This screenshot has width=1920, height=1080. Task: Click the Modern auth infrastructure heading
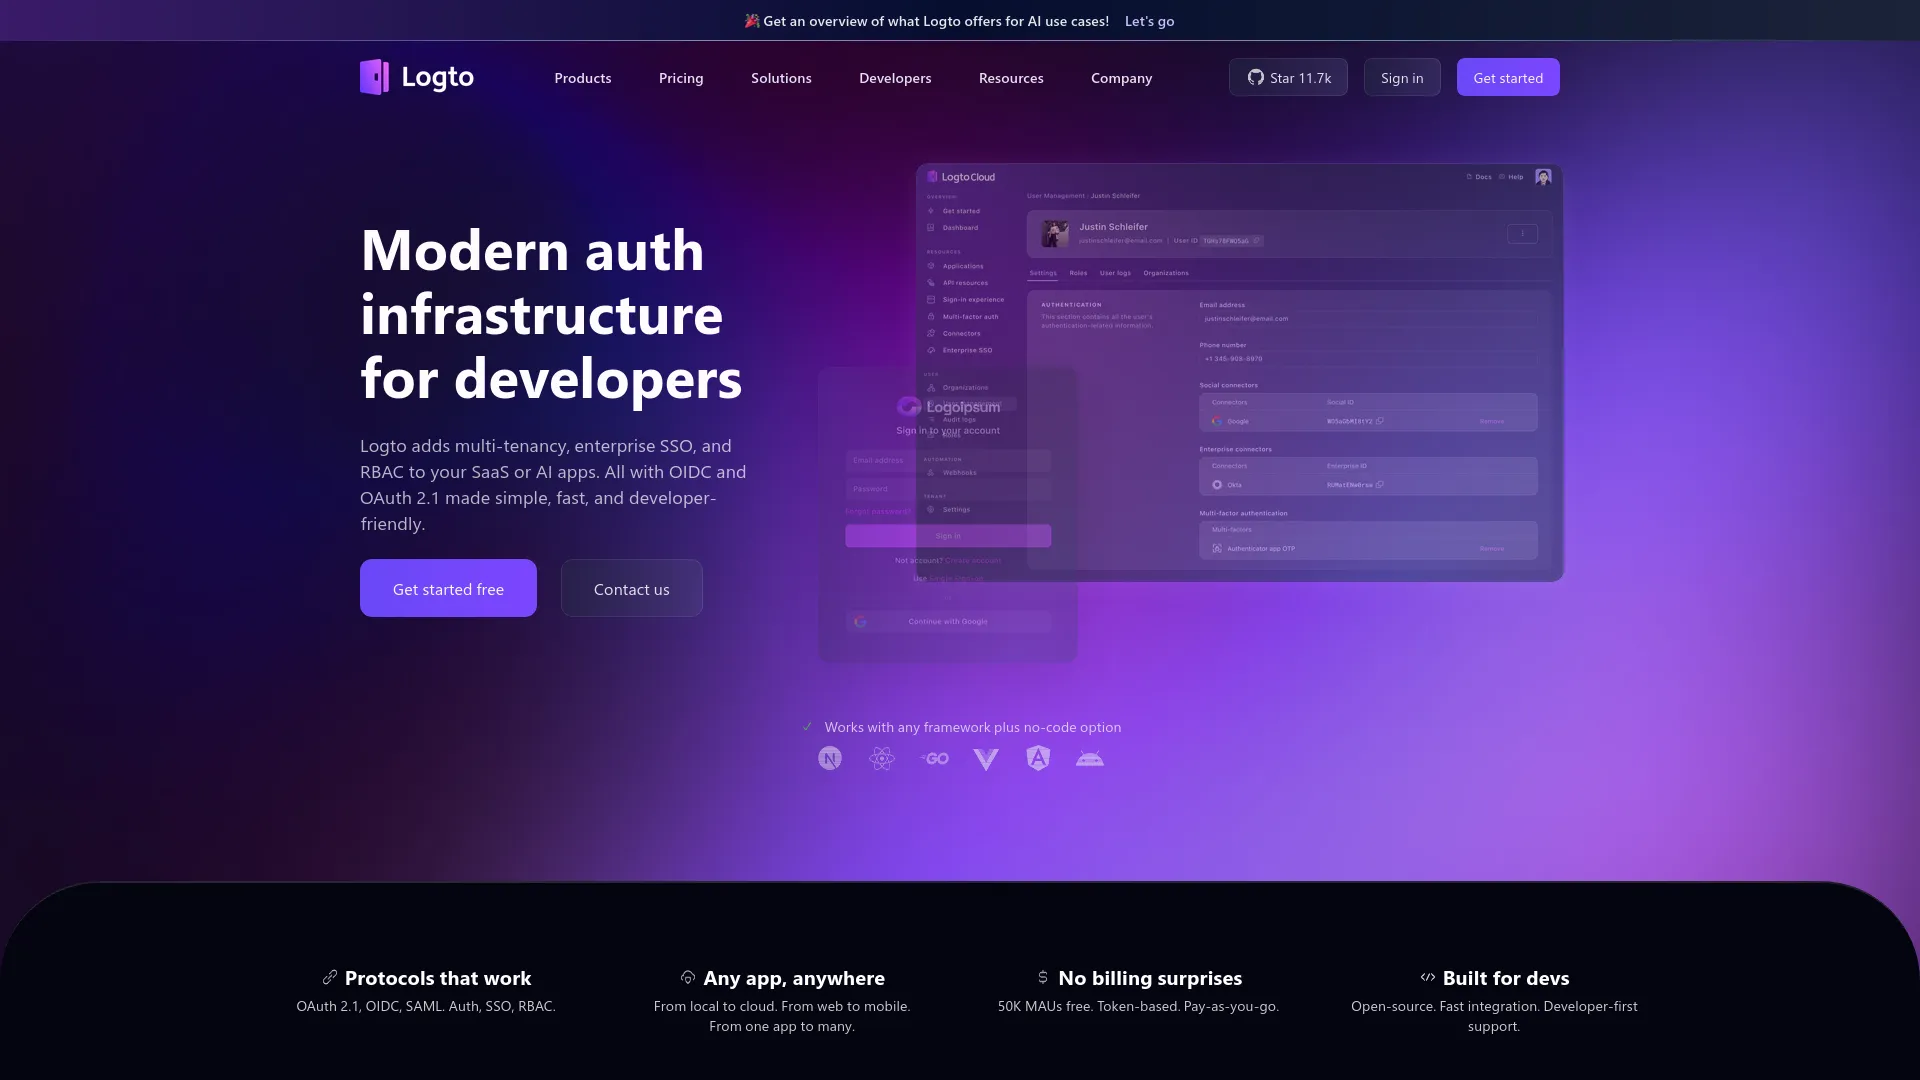tap(551, 314)
